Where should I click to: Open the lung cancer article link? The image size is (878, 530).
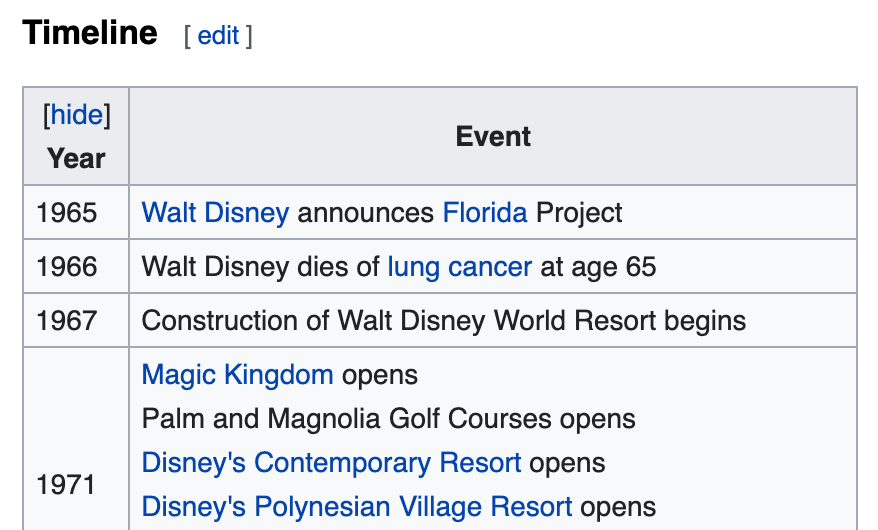[460, 267]
